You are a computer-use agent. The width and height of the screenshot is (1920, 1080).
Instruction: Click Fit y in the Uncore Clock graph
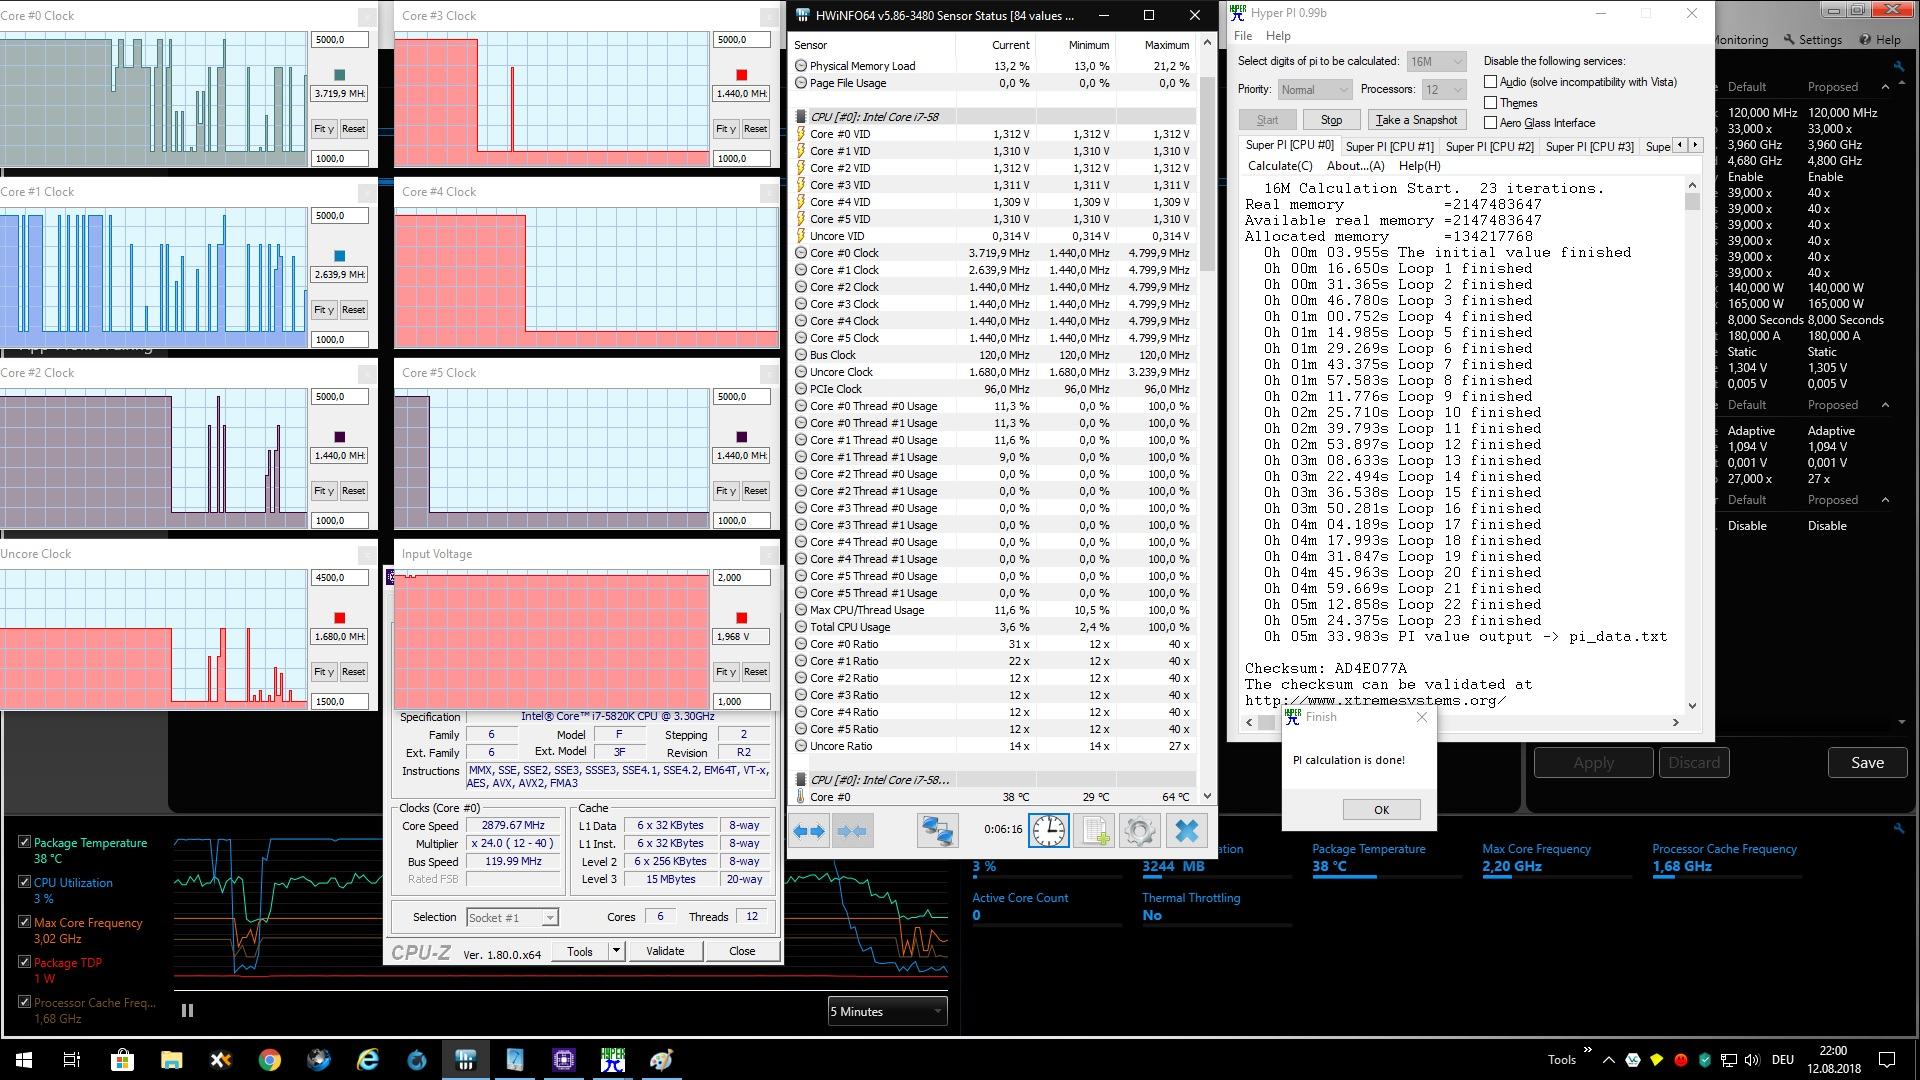pyautogui.click(x=323, y=672)
